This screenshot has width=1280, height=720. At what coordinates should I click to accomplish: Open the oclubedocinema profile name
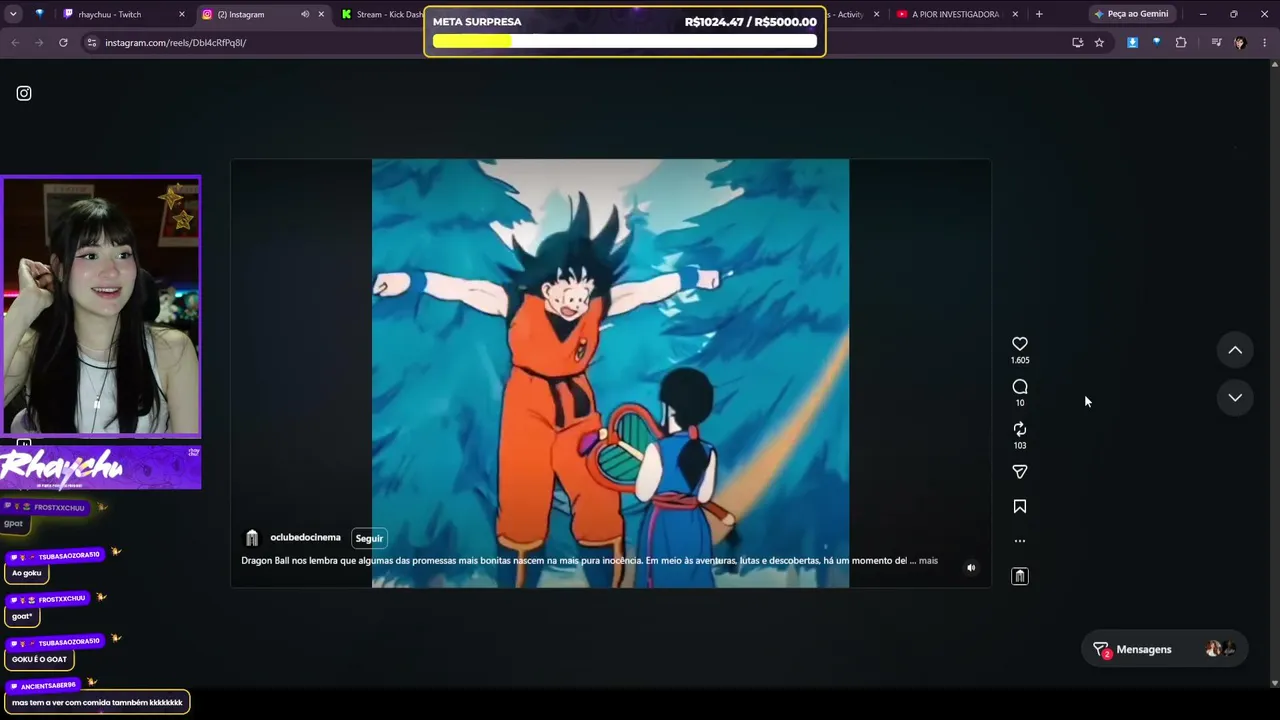pos(305,538)
